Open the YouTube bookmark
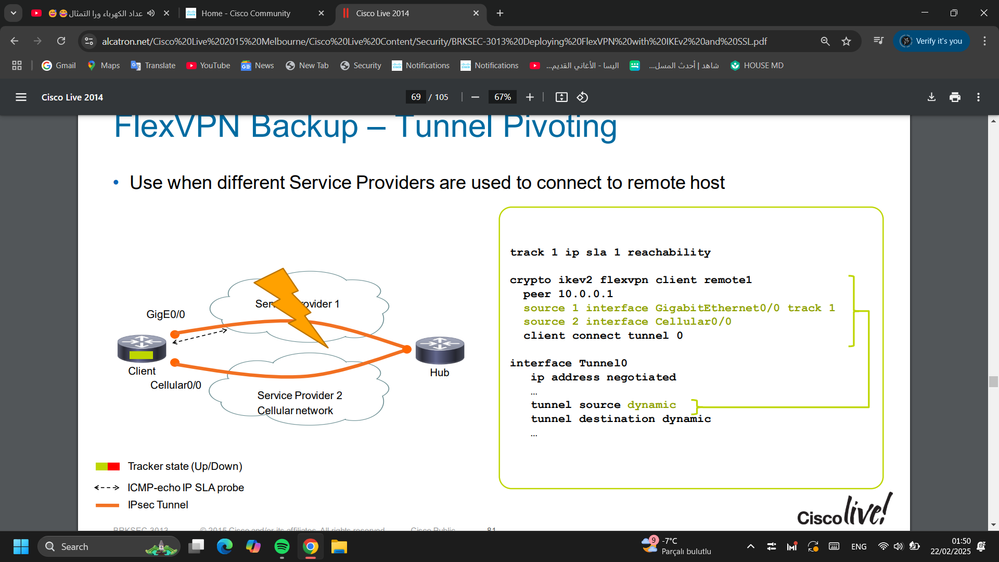Image resolution: width=999 pixels, height=562 pixels. (x=208, y=65)
